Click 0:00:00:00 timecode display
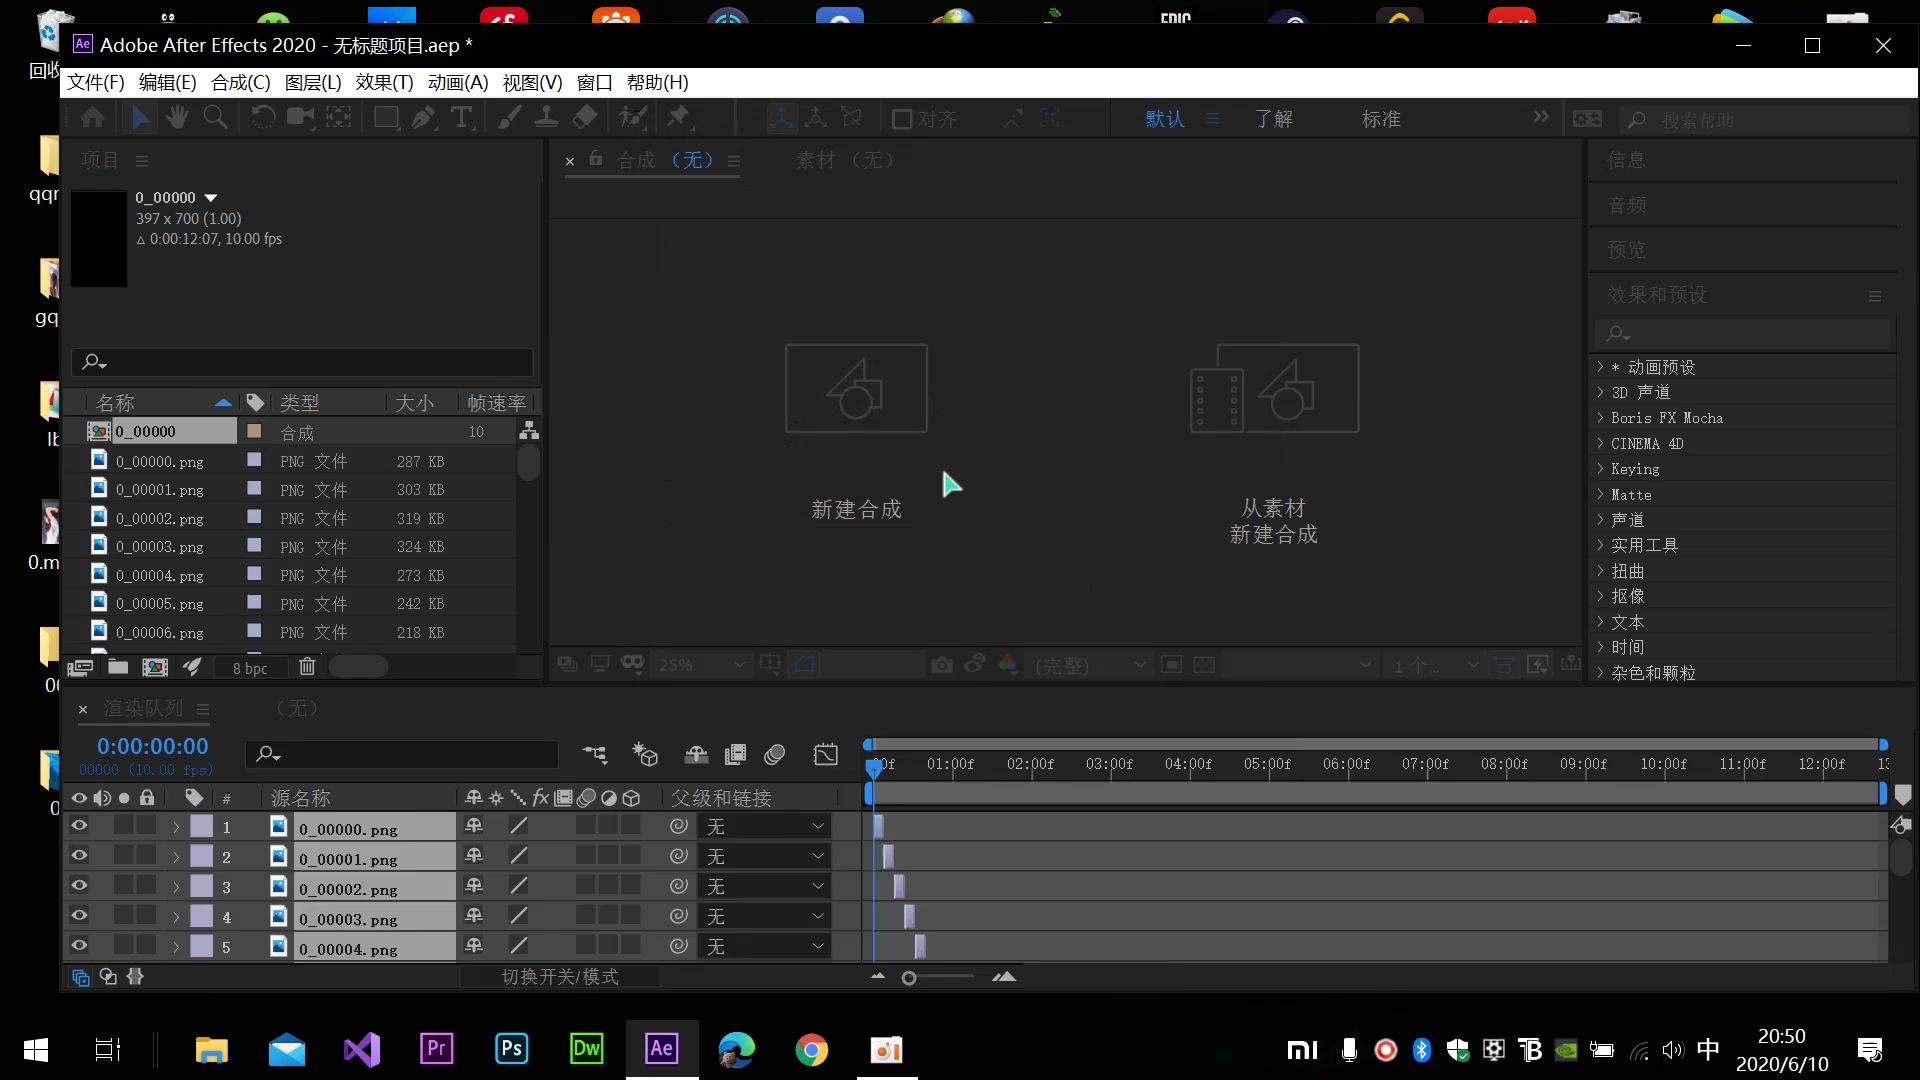The image size is (1920, 1080). tap(153, 746)
